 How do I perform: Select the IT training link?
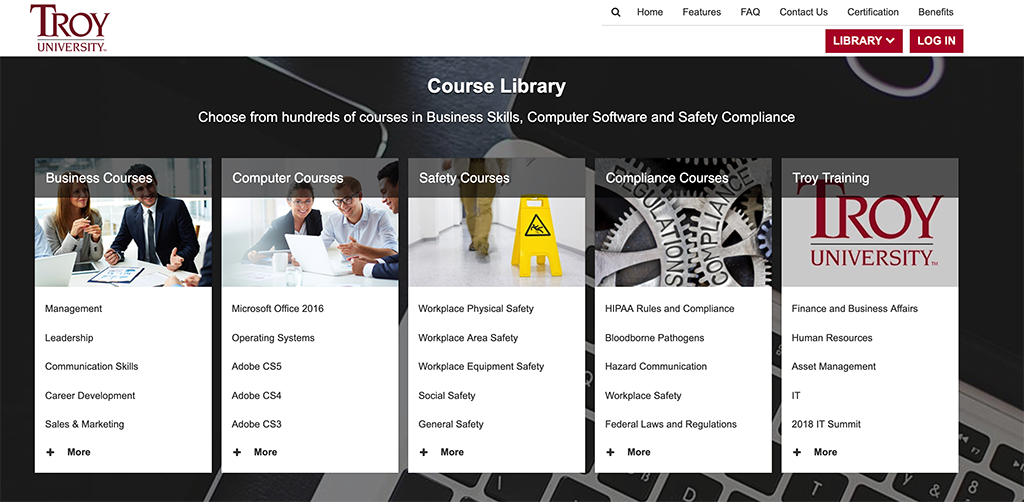coord(796,396)
